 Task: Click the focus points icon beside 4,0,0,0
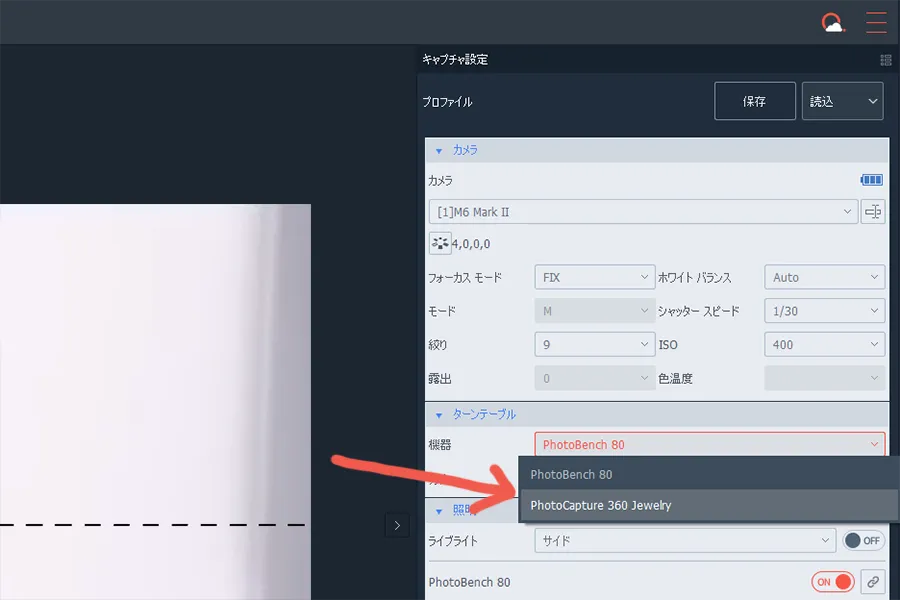click(x=438, y=243)
